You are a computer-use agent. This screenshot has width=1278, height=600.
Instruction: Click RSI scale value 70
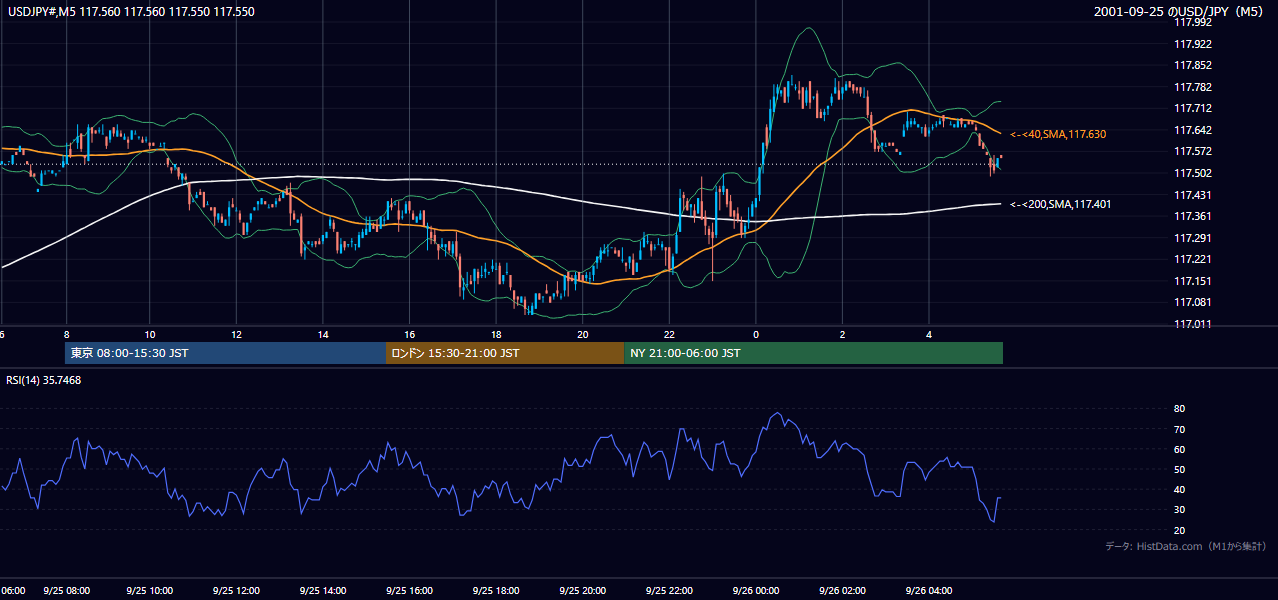coord(1180,429)
